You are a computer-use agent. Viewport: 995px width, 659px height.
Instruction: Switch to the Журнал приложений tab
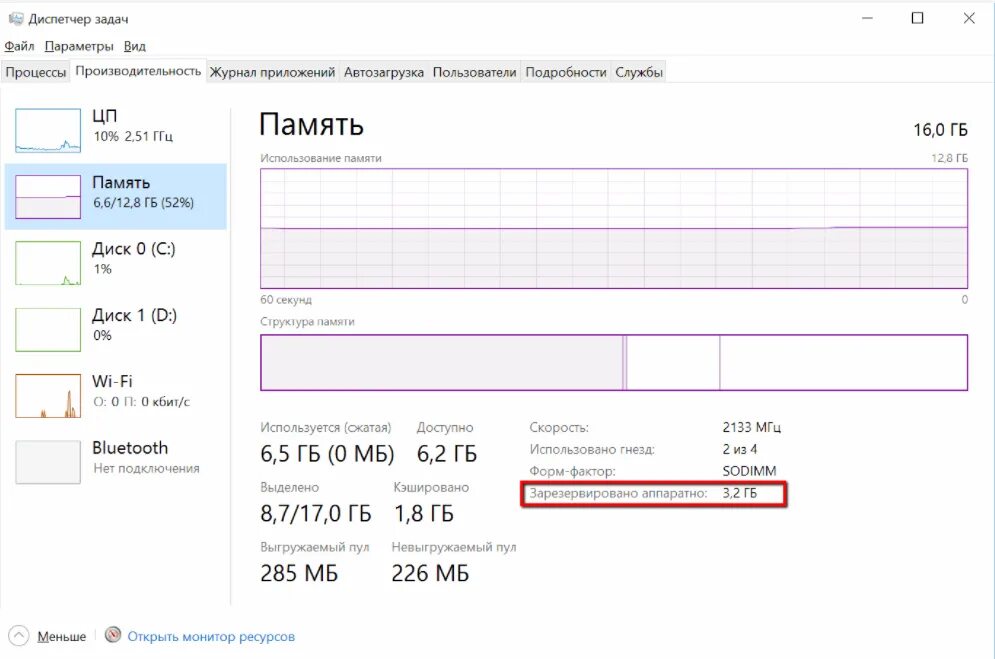point(272,72)
